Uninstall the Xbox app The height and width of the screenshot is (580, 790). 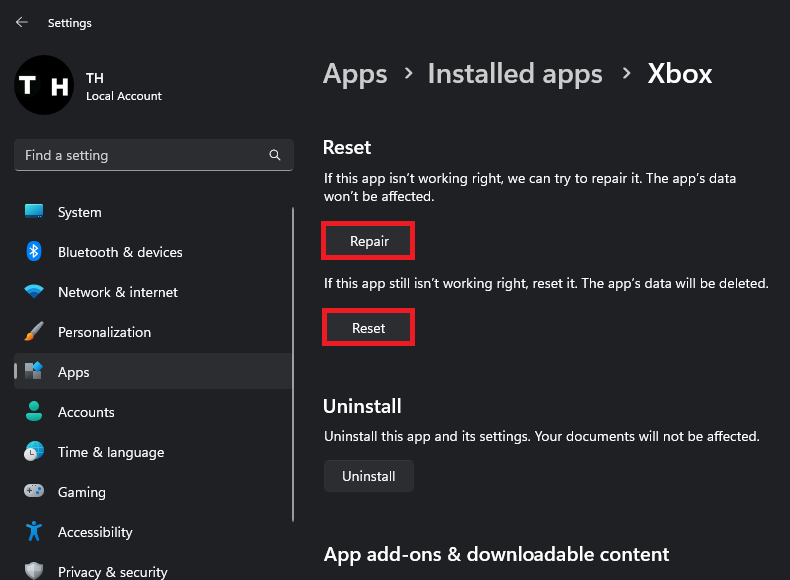point(368,476)
